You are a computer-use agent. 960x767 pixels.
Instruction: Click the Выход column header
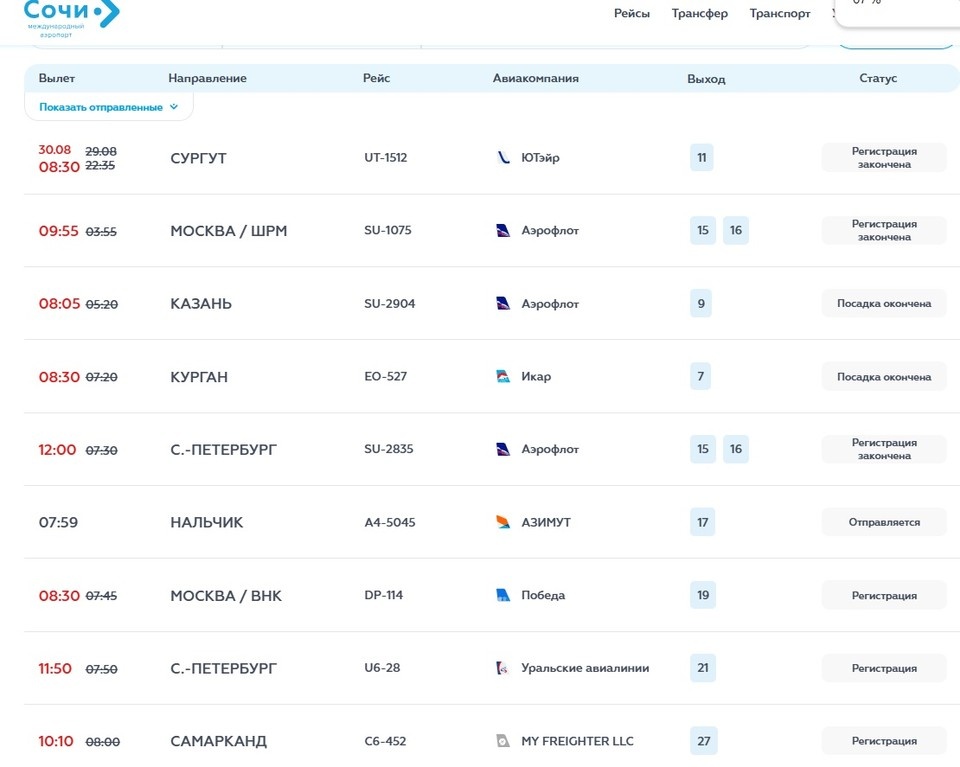point(706,79)
